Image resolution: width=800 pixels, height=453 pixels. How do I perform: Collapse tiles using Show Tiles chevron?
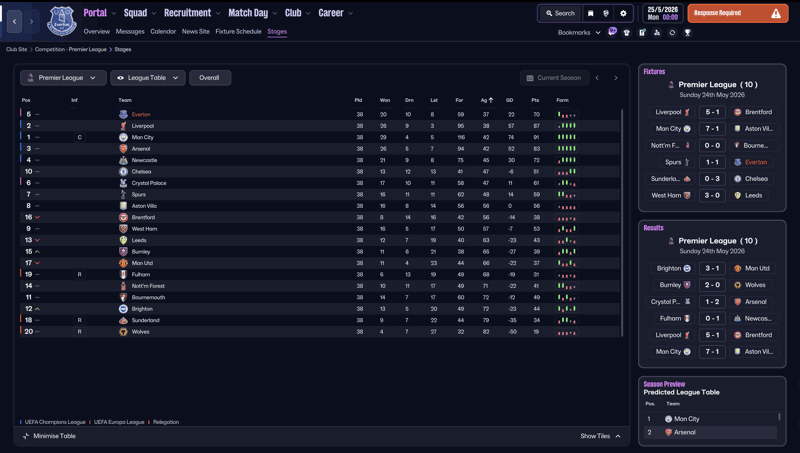coord(618,436)
